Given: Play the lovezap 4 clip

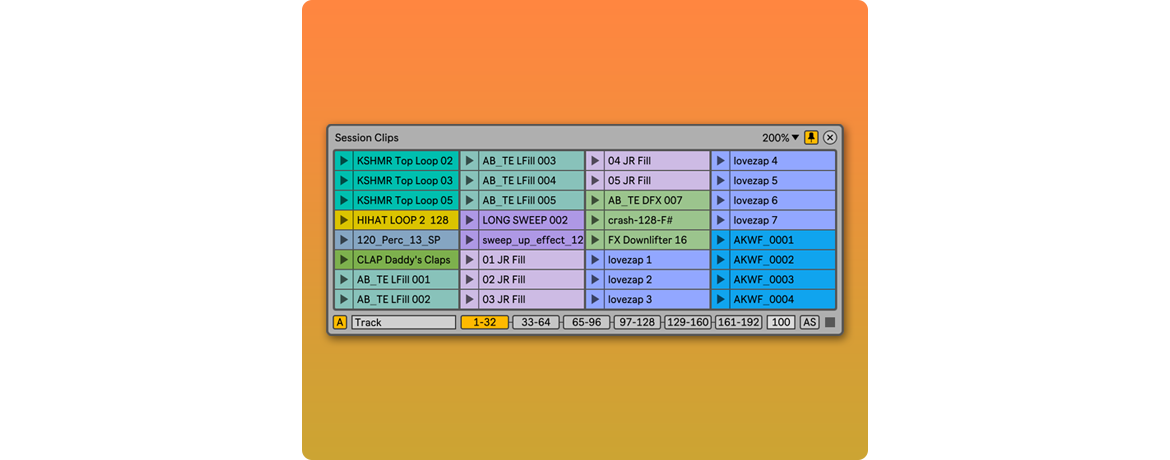Looking at the screenshot, I should pos(720,161).
